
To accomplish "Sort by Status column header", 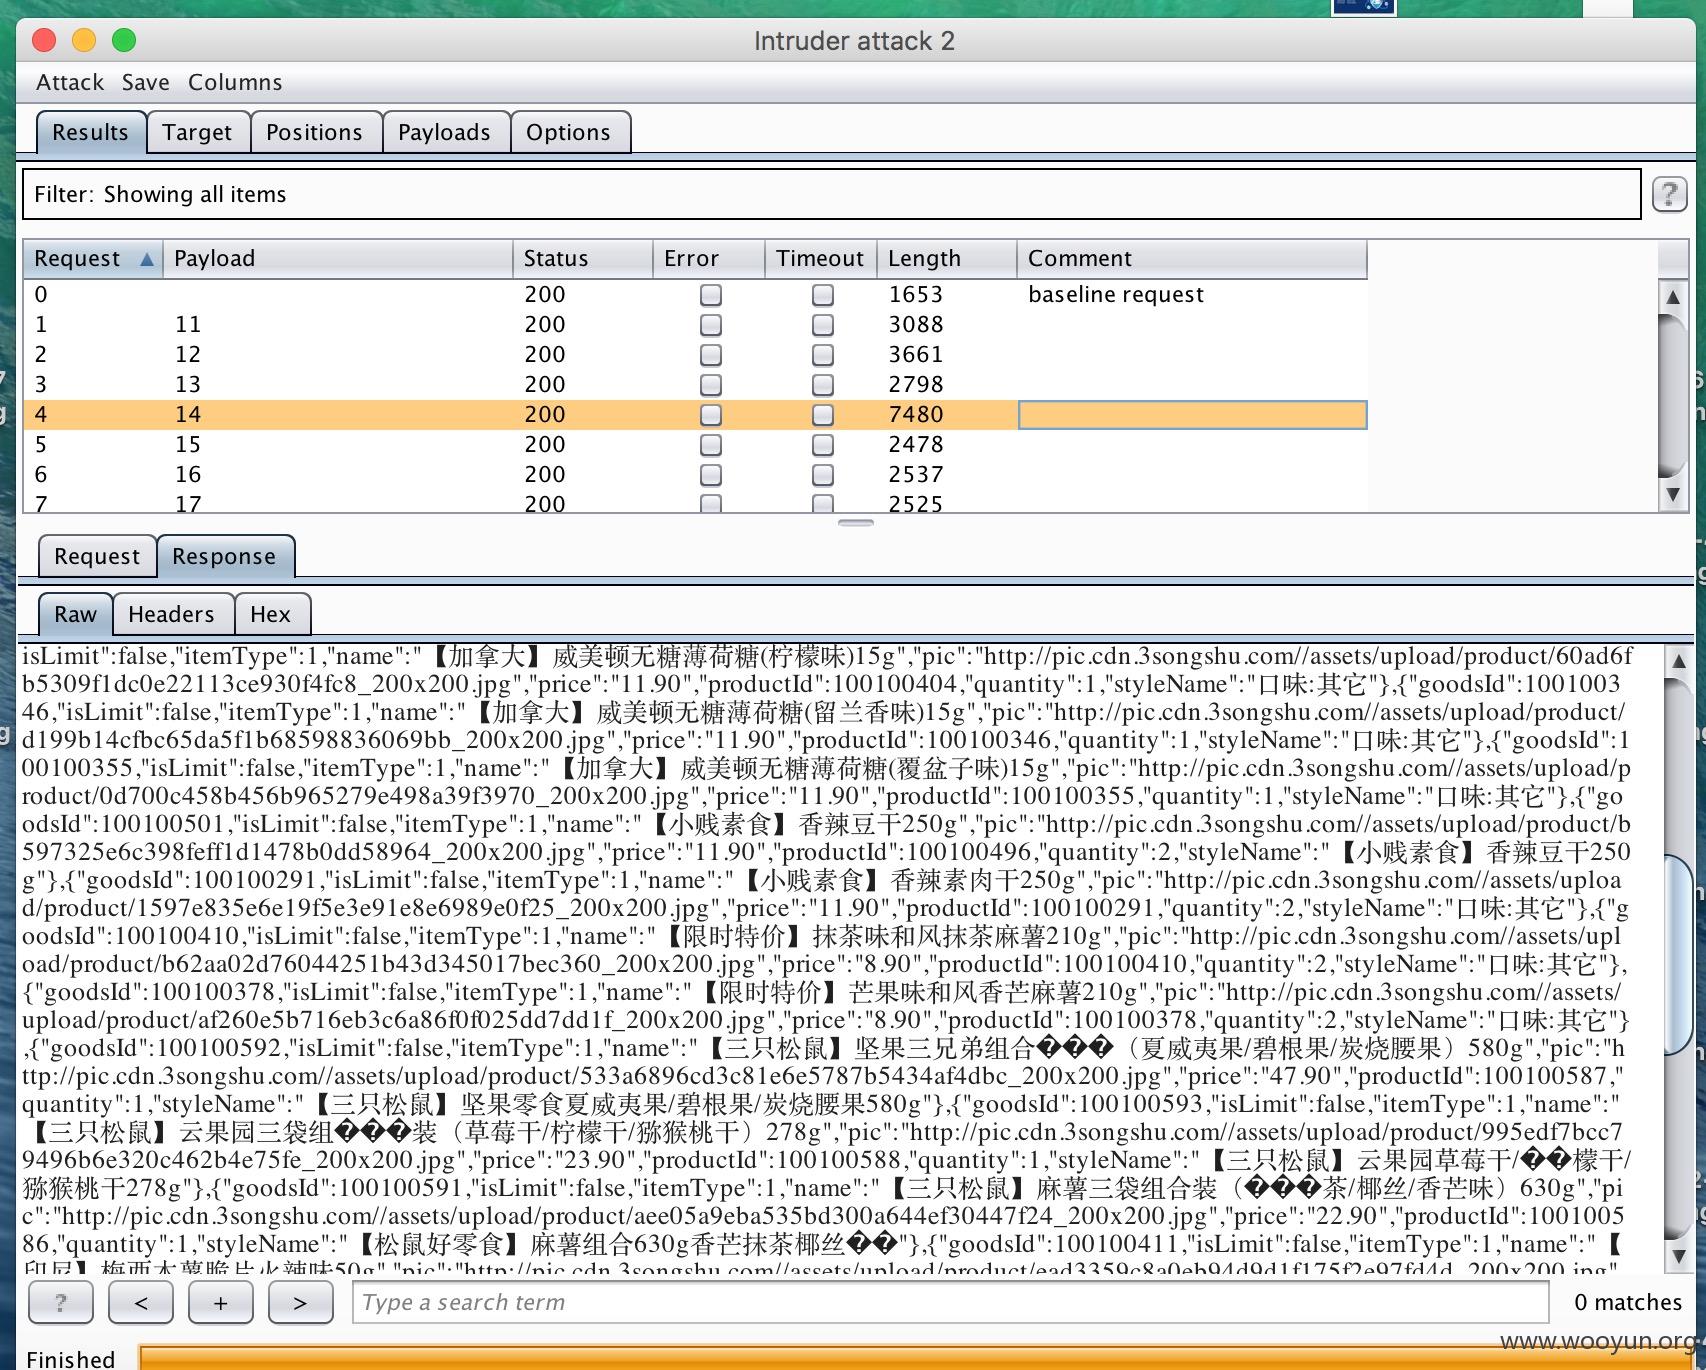I will (x=583, y=259).
